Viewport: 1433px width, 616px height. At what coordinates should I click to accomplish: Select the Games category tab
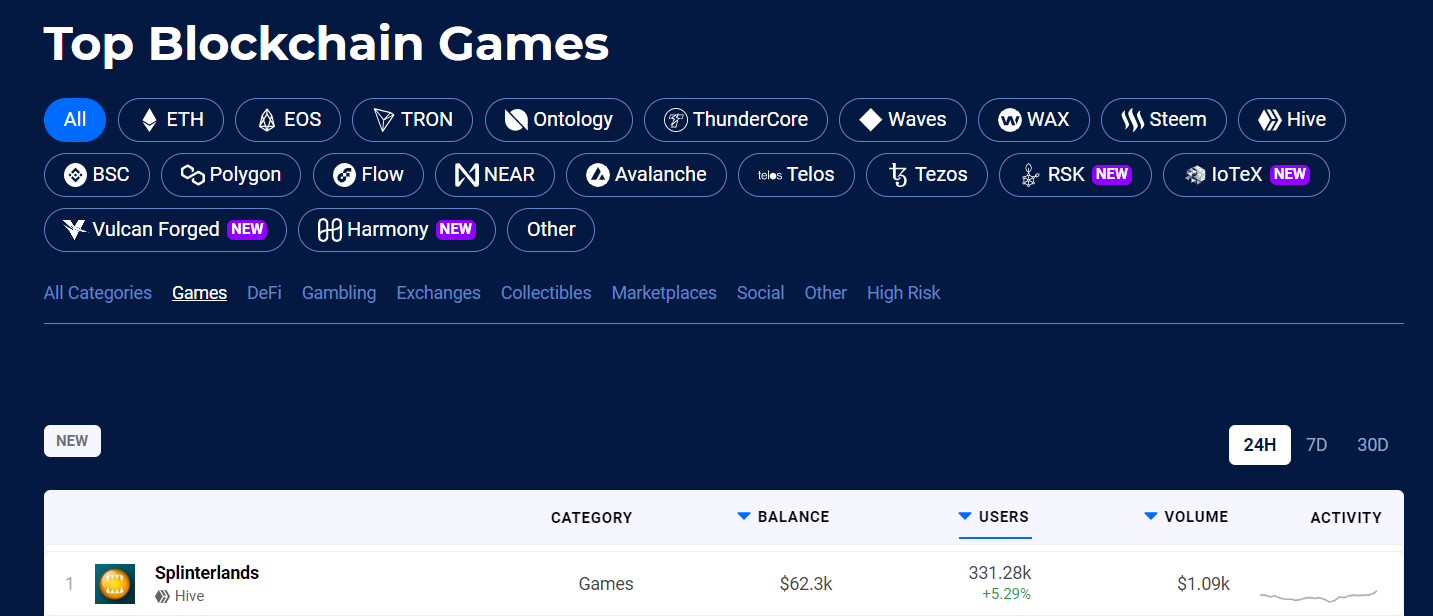(200, 293)
